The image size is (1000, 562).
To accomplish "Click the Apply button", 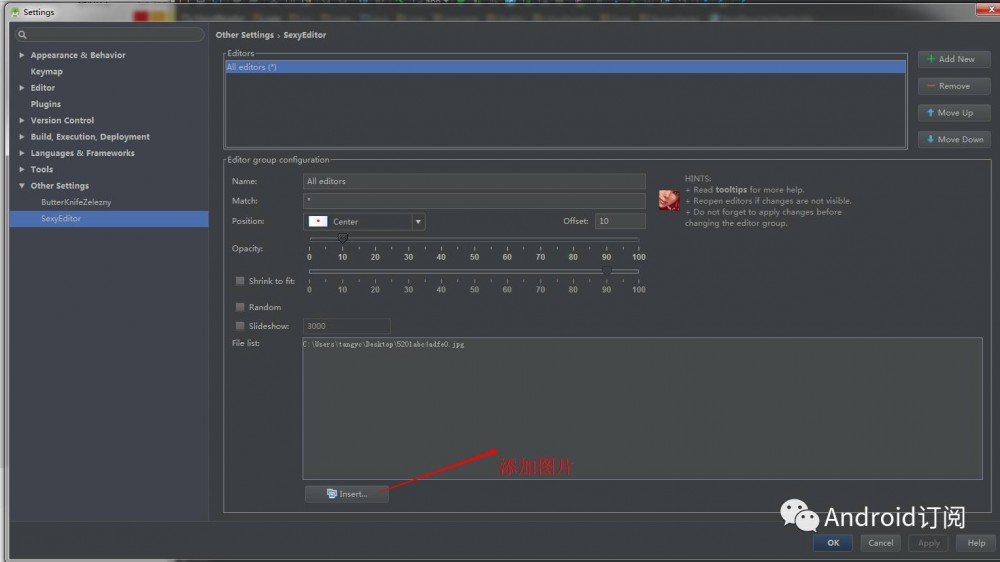I will pos(929,543).
